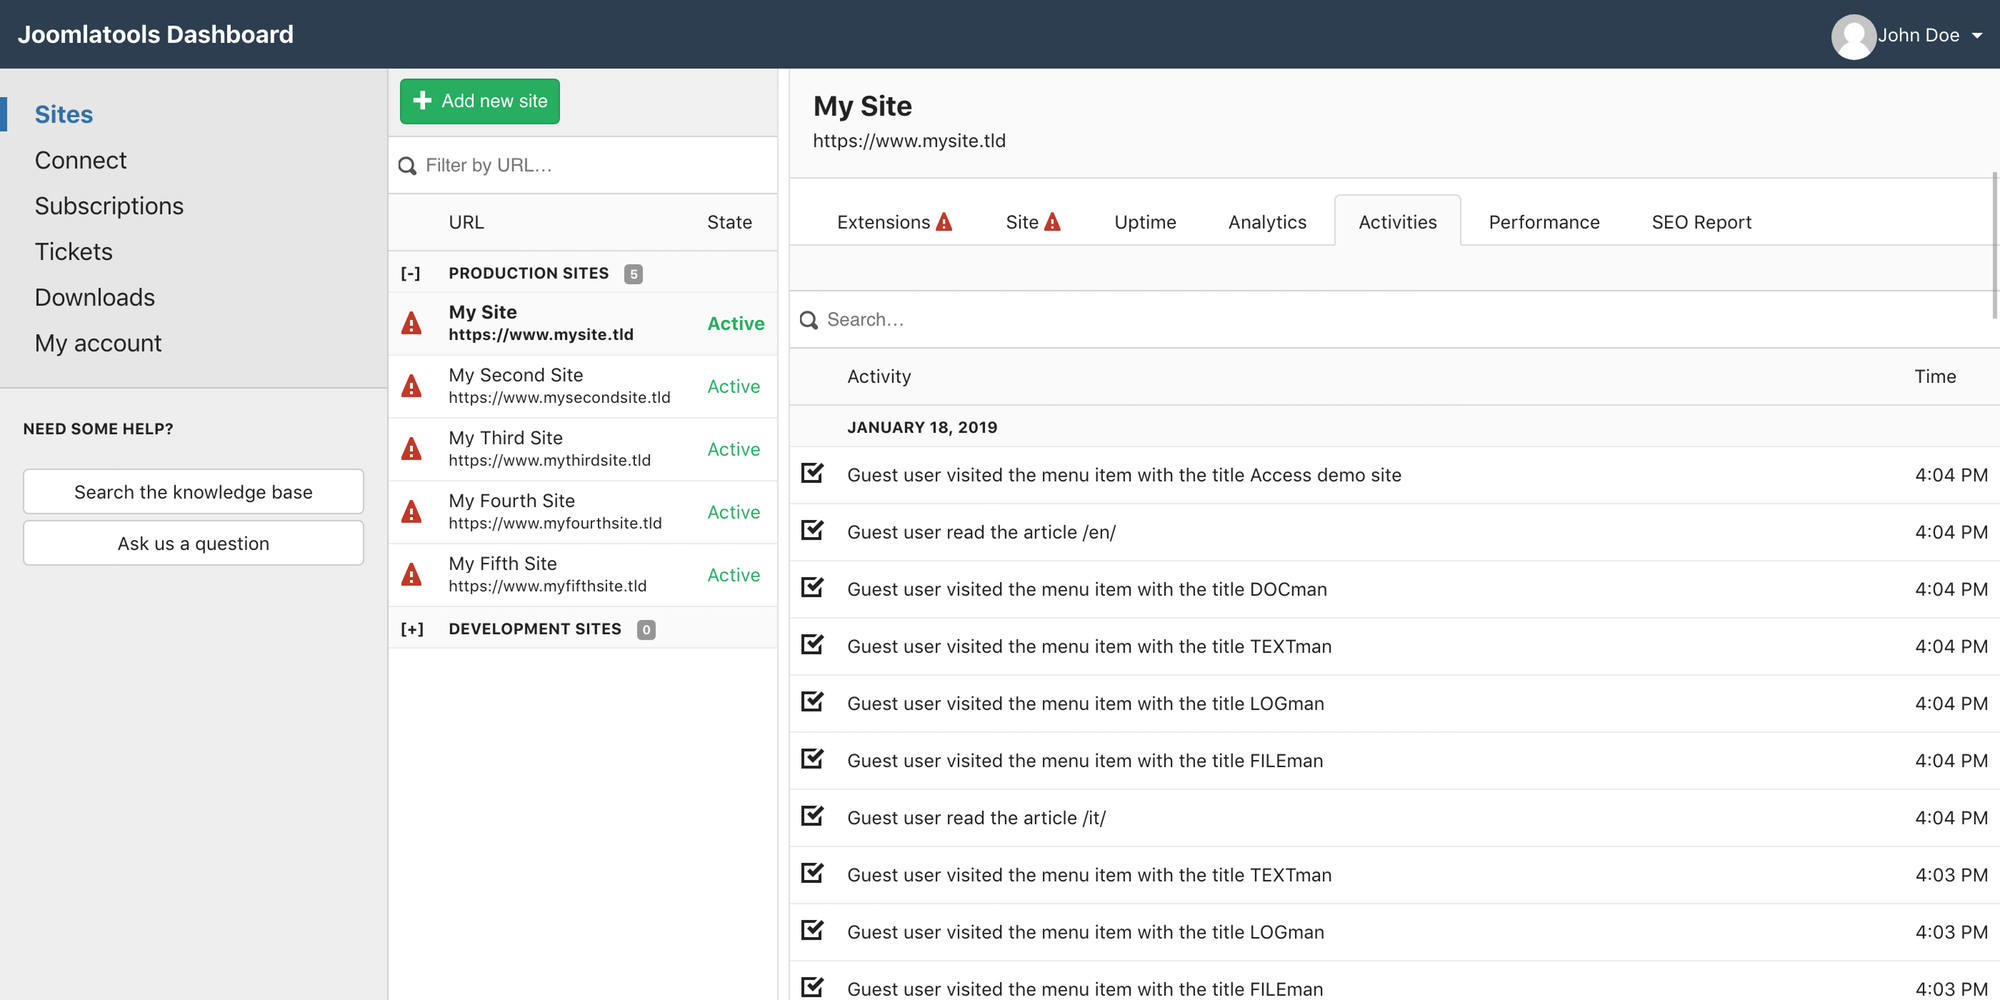This screenshot has height=1000, width=2000.
Task: Click the magnifier icon in URL filter
Action: (x=407, y=166)
